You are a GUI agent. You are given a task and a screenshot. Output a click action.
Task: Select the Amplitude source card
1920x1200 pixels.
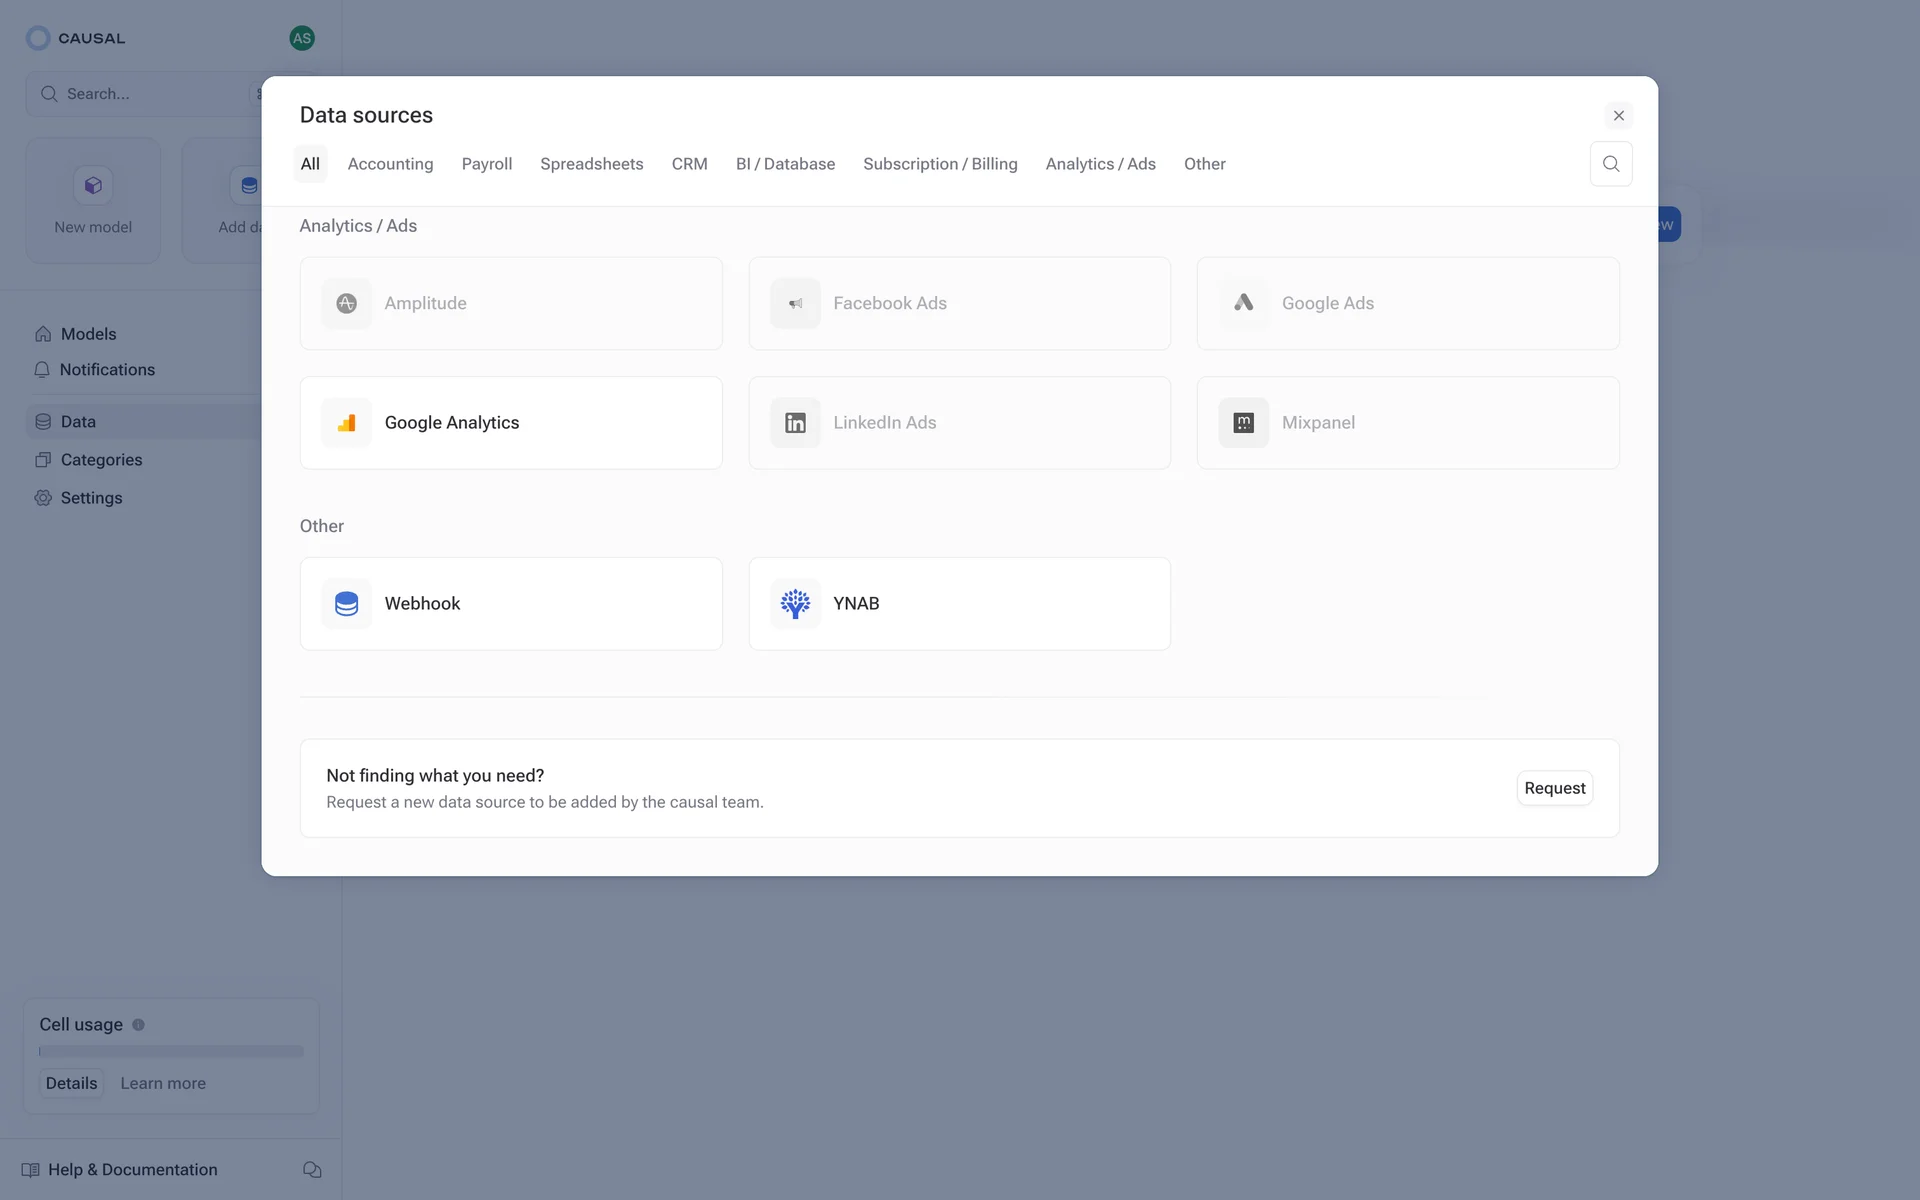coord(510,303)
